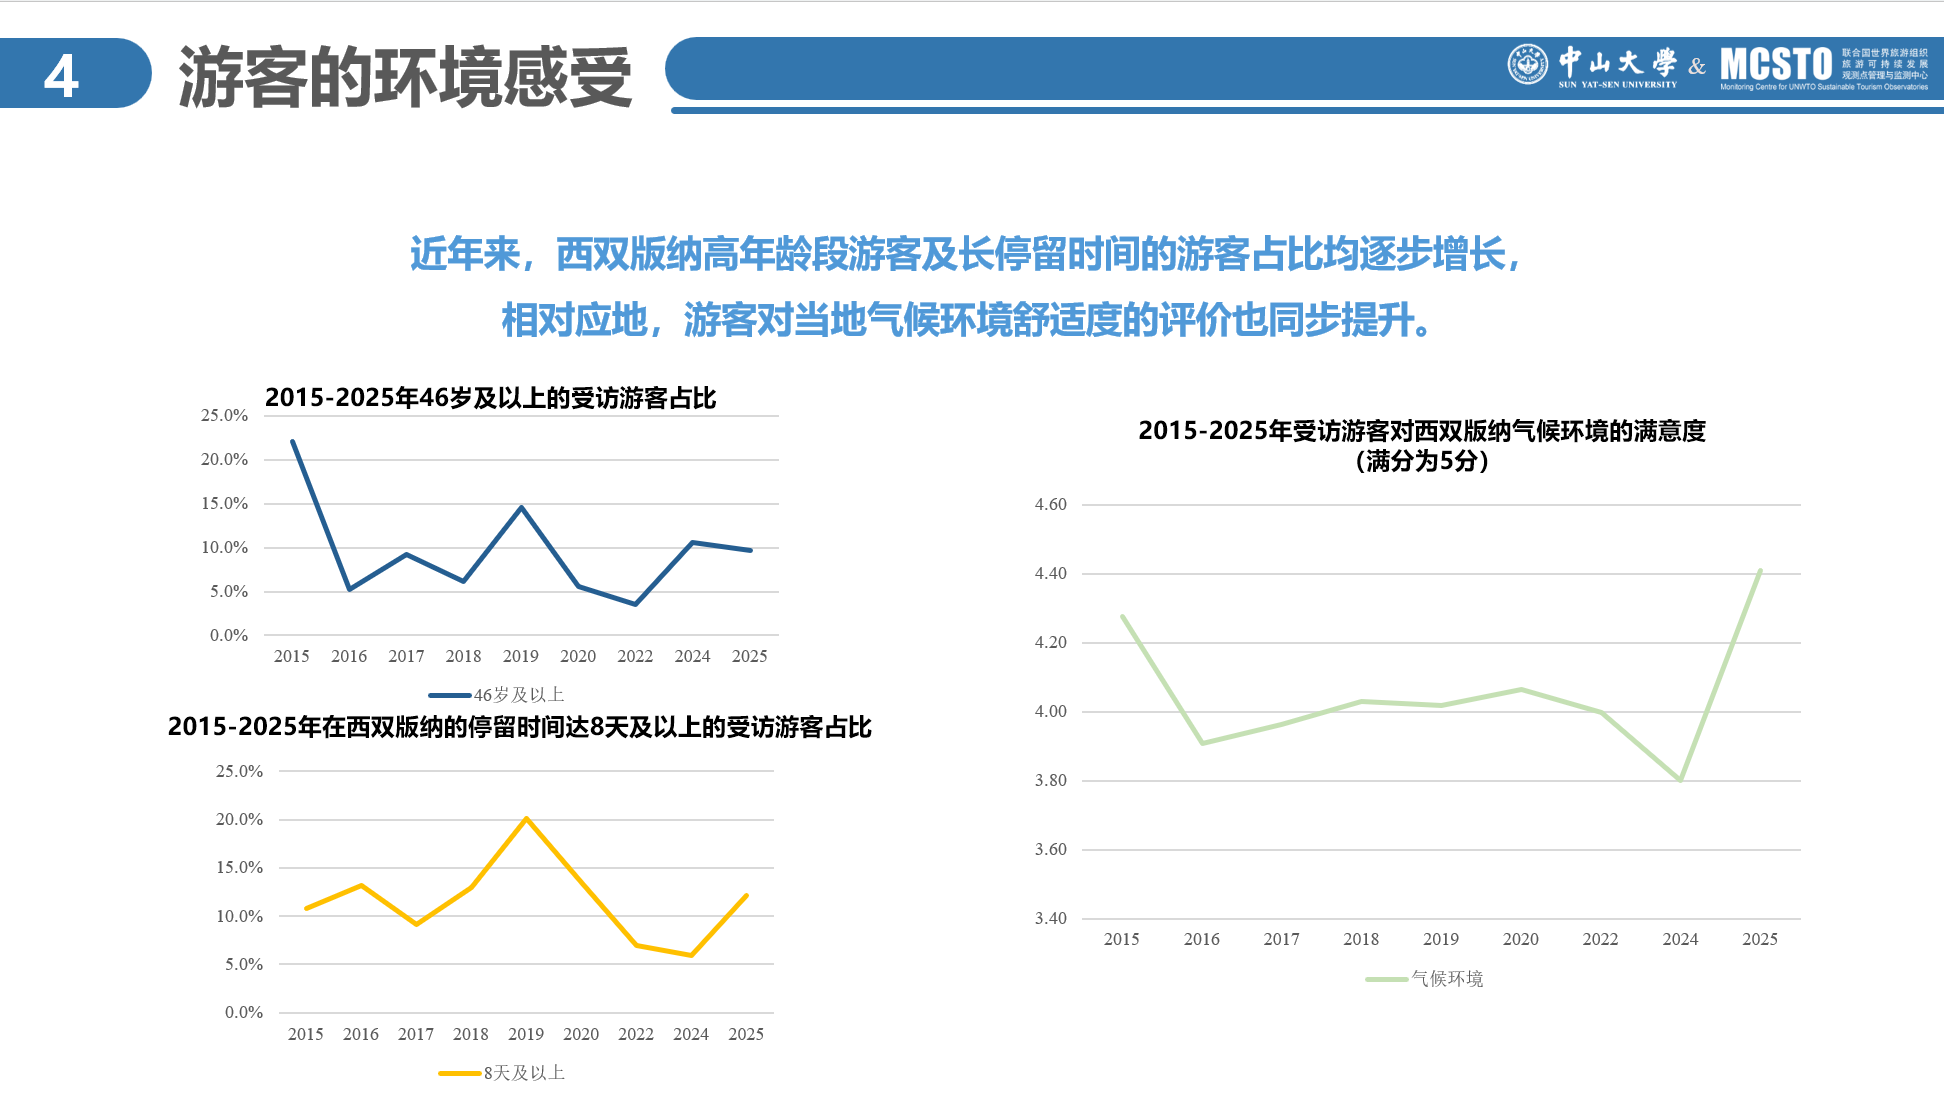Click the 2019 peak of the yellow line
This screenshot has height=1093, width=1944.
[526, 819]
